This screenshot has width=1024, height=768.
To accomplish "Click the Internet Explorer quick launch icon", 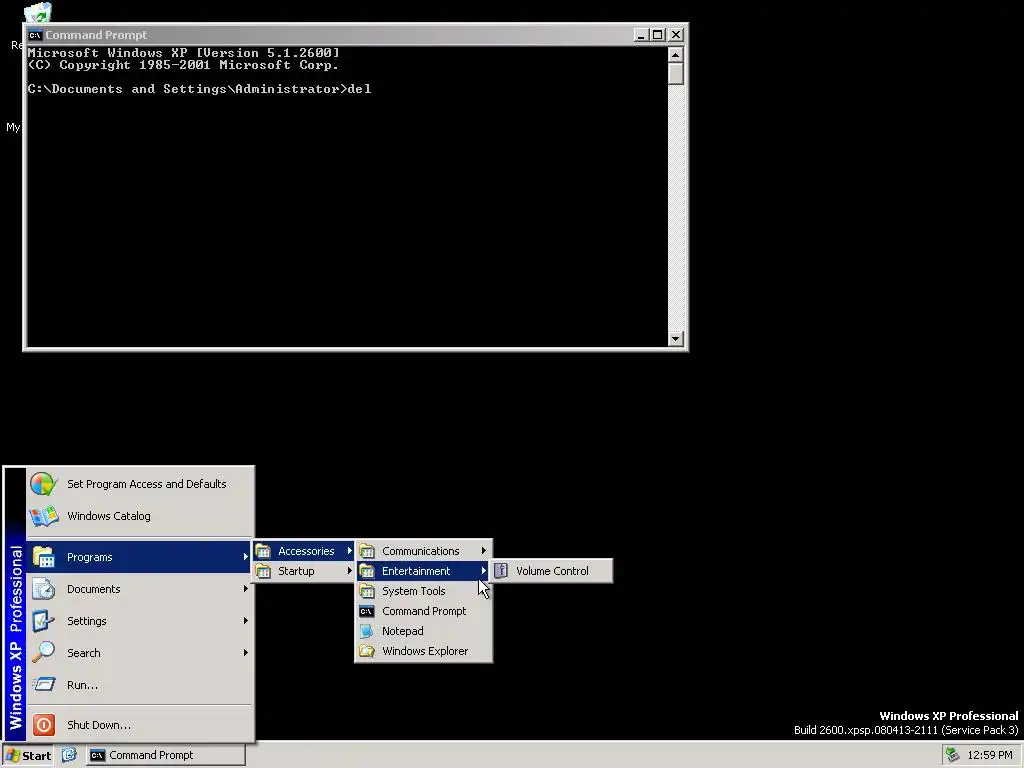I will (x=69, y=755).
